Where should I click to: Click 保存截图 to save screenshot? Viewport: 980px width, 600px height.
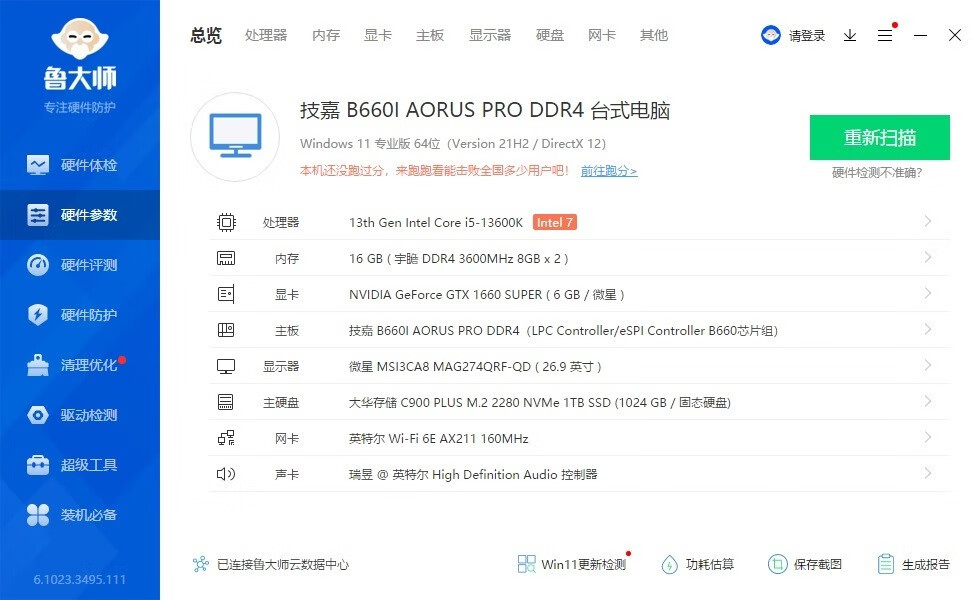click(805, 564)
